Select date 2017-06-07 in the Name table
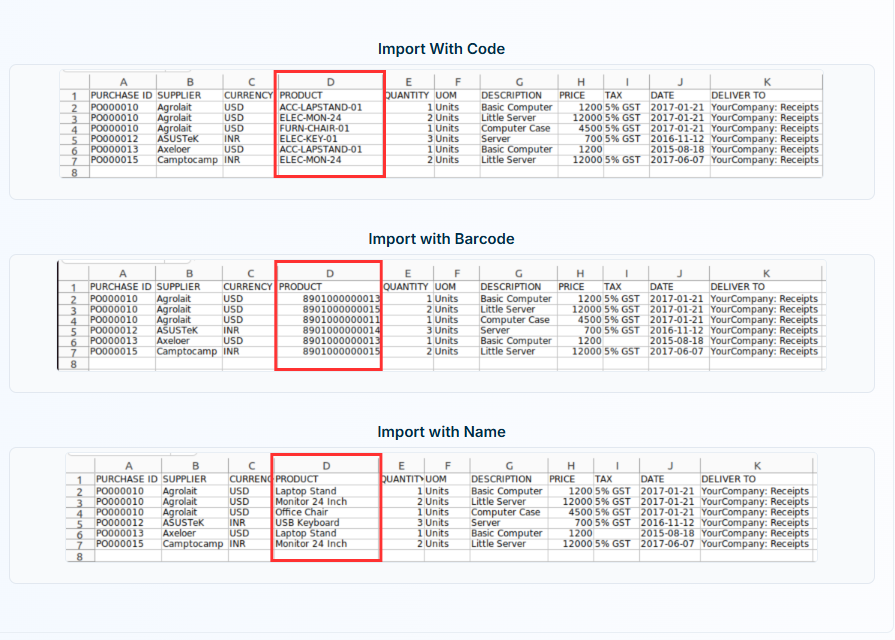The height and width of the screenshot is (640, 895). click(x=667, y=544)
